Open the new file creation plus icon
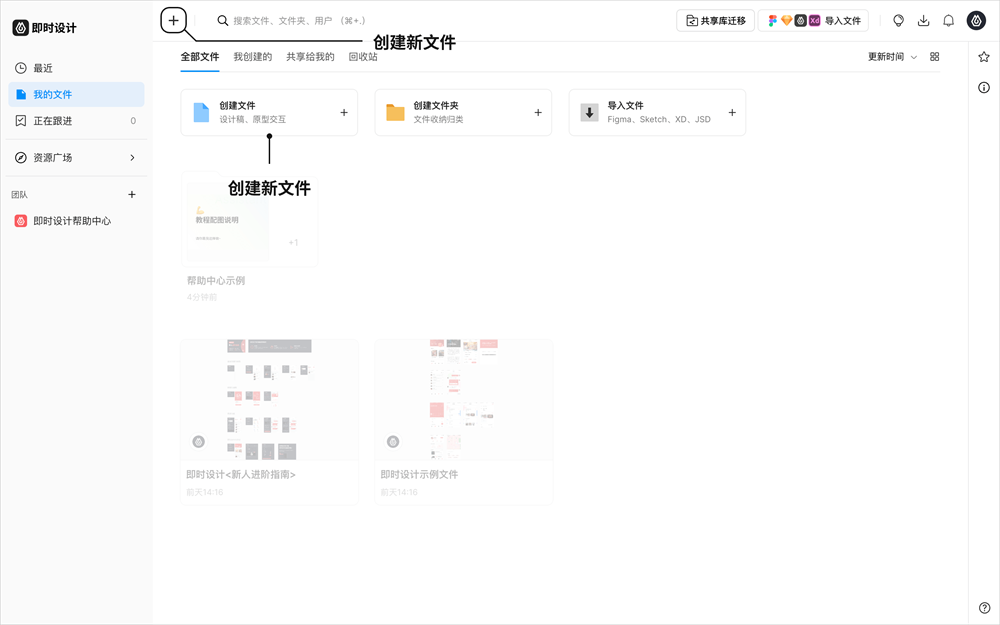1000x625 pixels. tap(175, 20)
